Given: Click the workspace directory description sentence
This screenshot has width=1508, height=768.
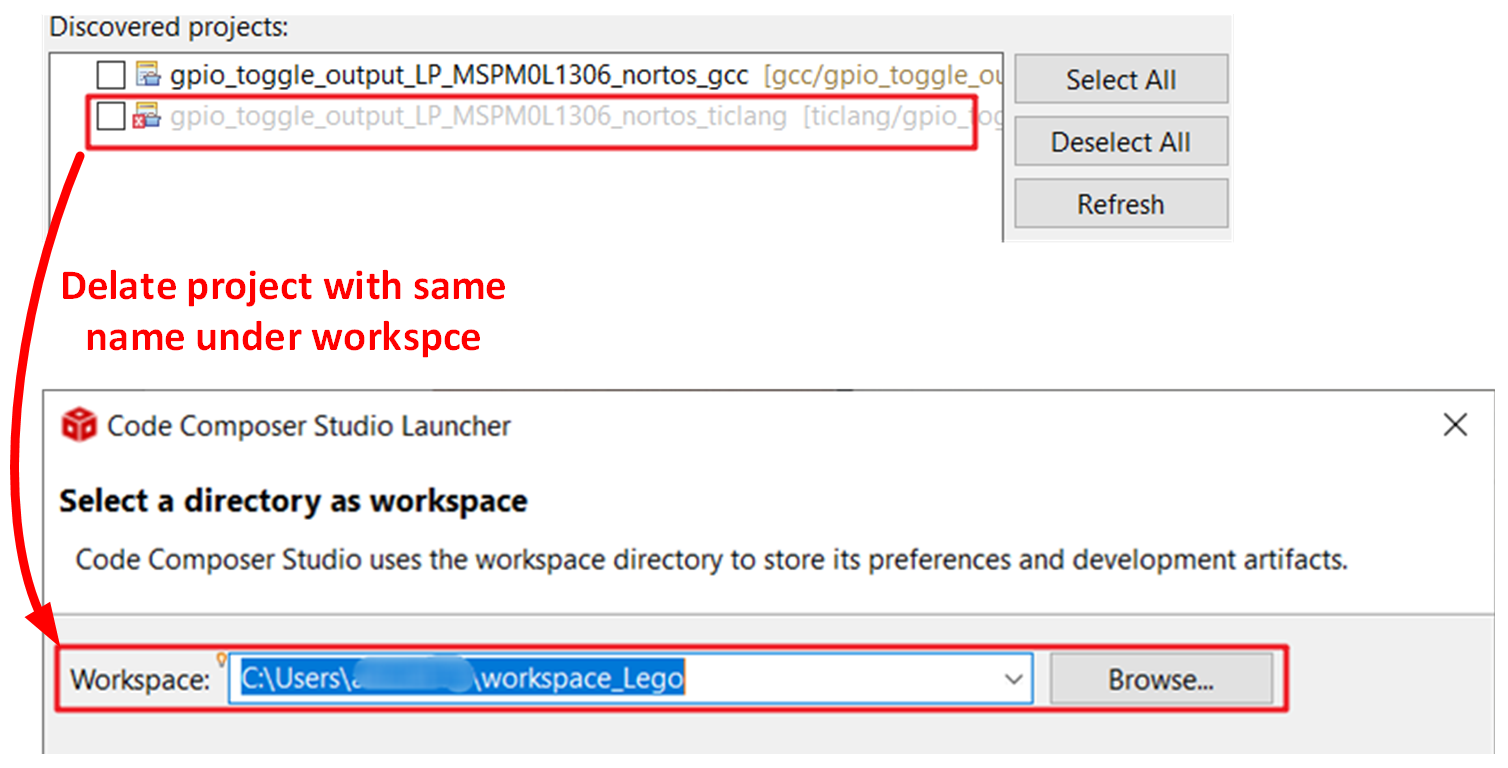Looking at the screenshot, I should pyautogui.click(x=712, y=559).
